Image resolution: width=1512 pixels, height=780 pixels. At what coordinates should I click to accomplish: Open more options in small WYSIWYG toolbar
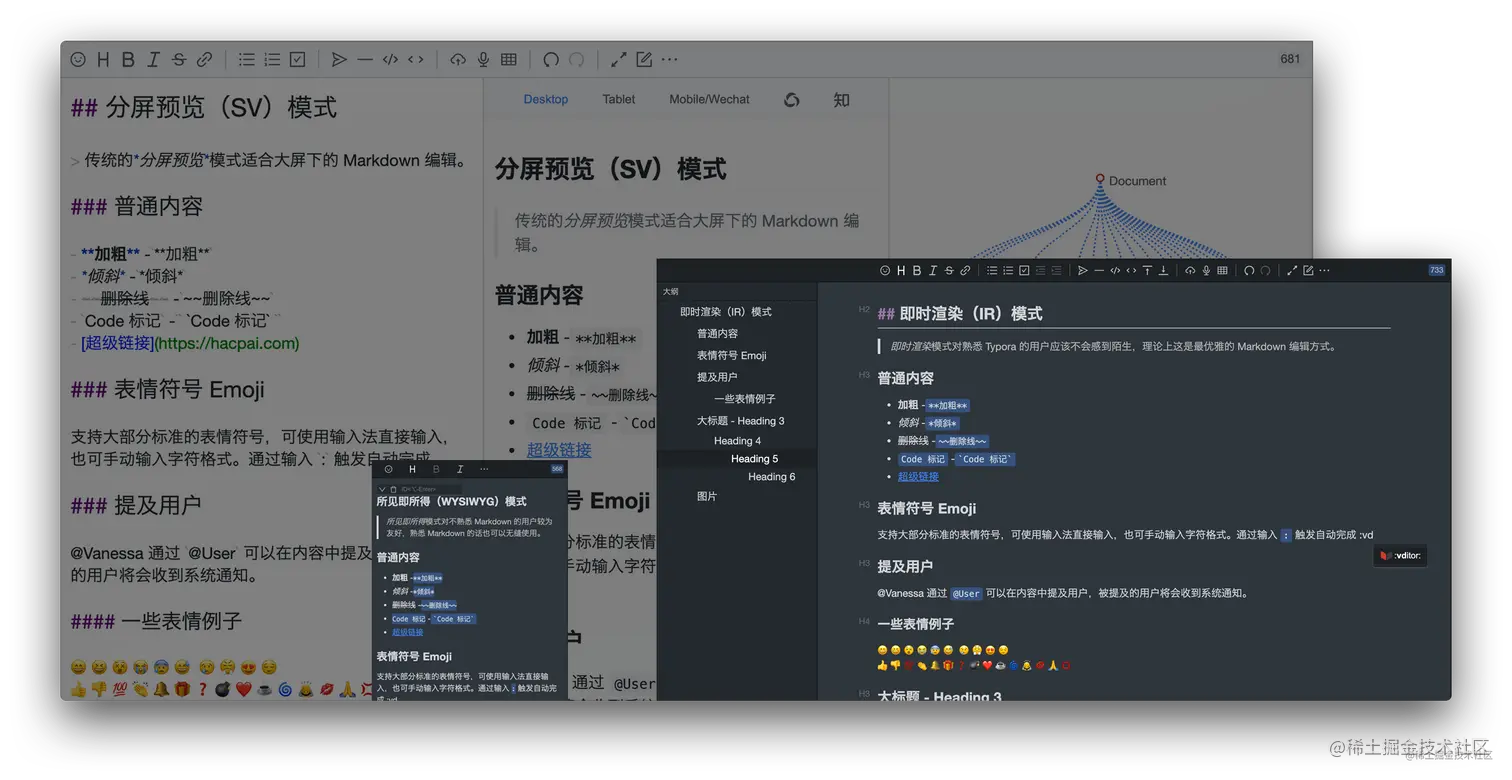(x=484, y=469)
